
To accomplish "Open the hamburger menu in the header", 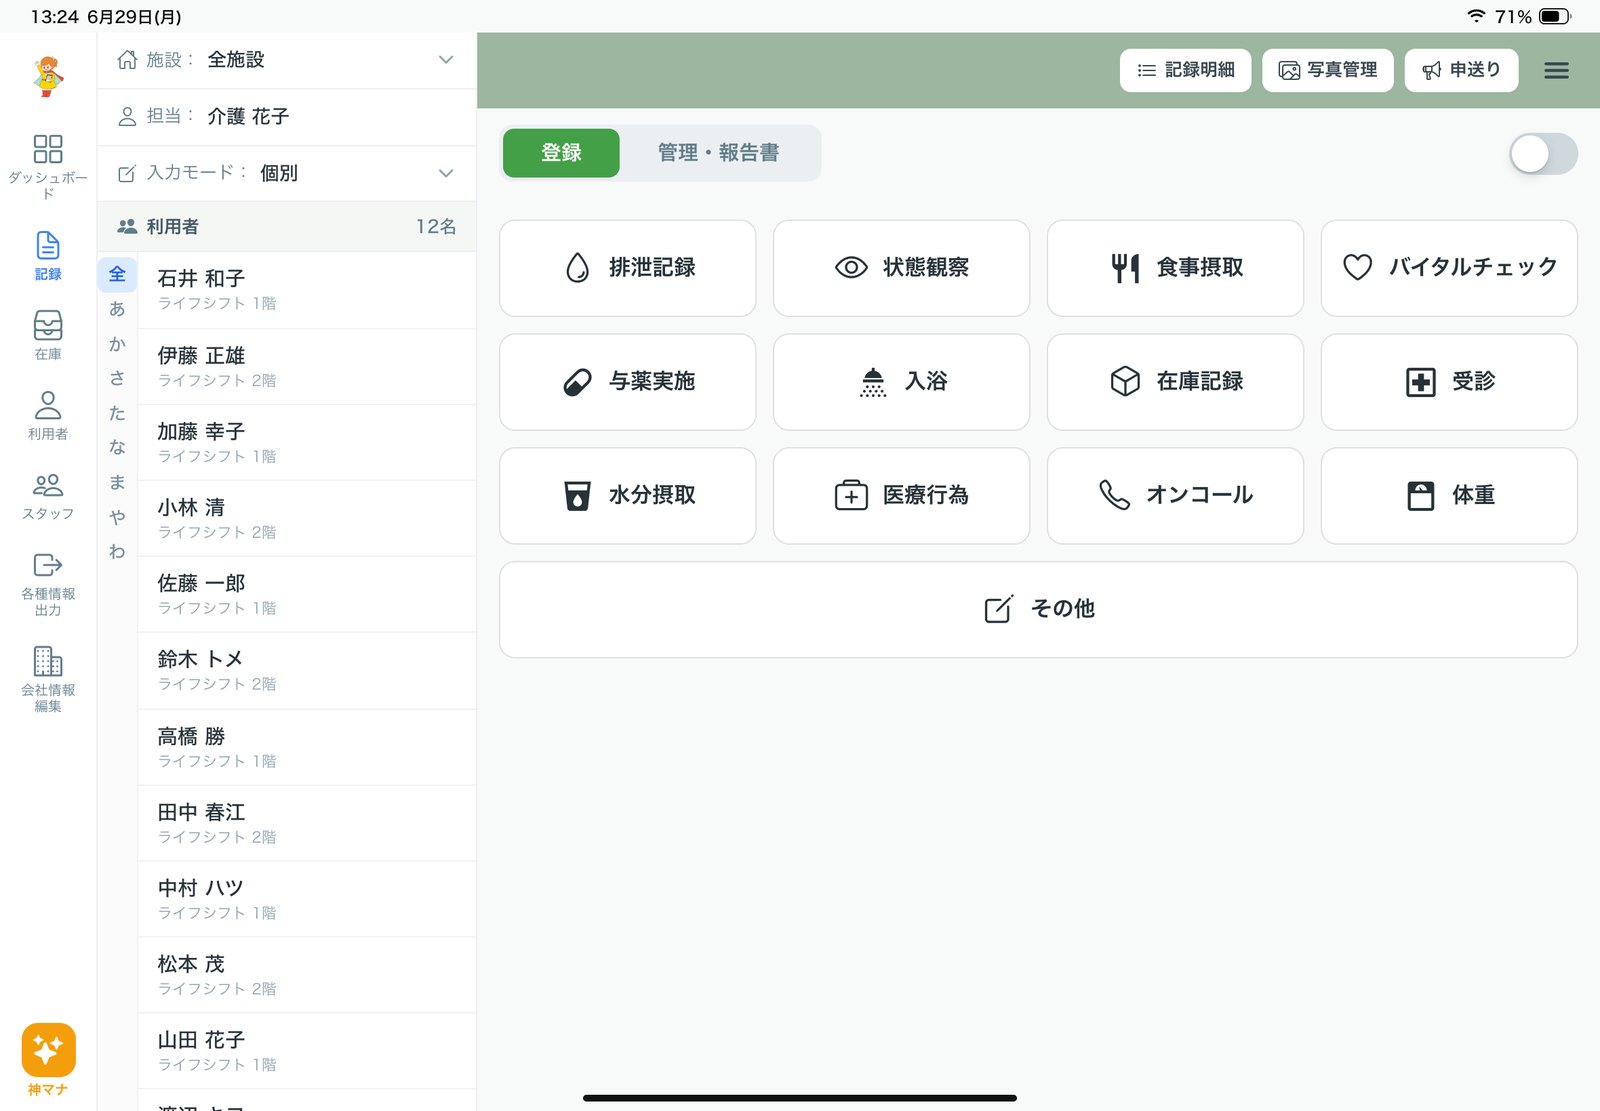I will coord(1556,70).
